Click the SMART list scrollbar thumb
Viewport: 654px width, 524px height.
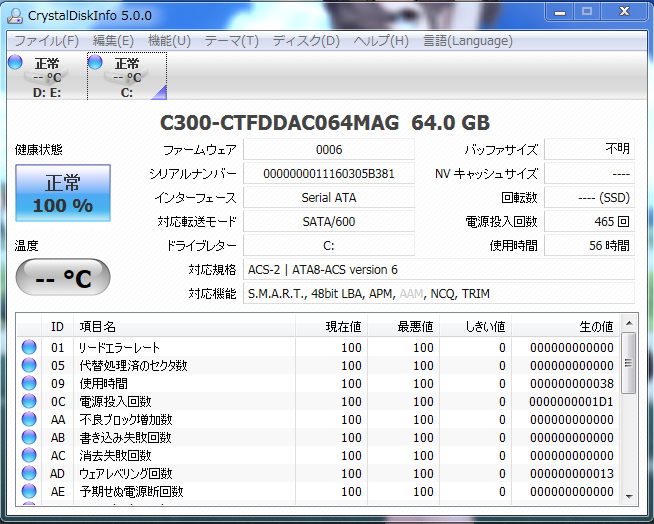click(x=629, y=363)
